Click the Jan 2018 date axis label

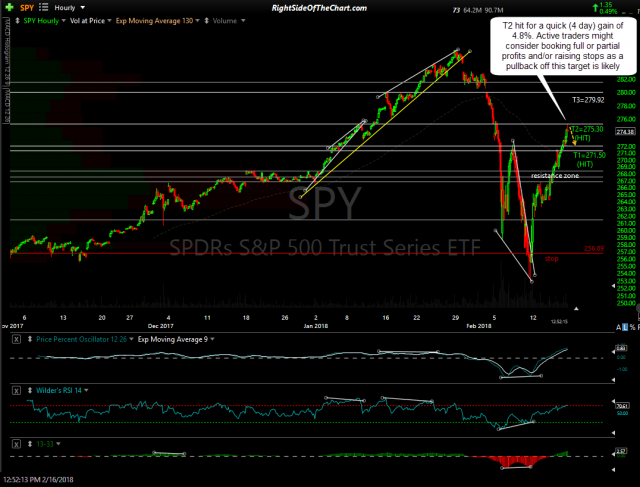click(316, 326)
